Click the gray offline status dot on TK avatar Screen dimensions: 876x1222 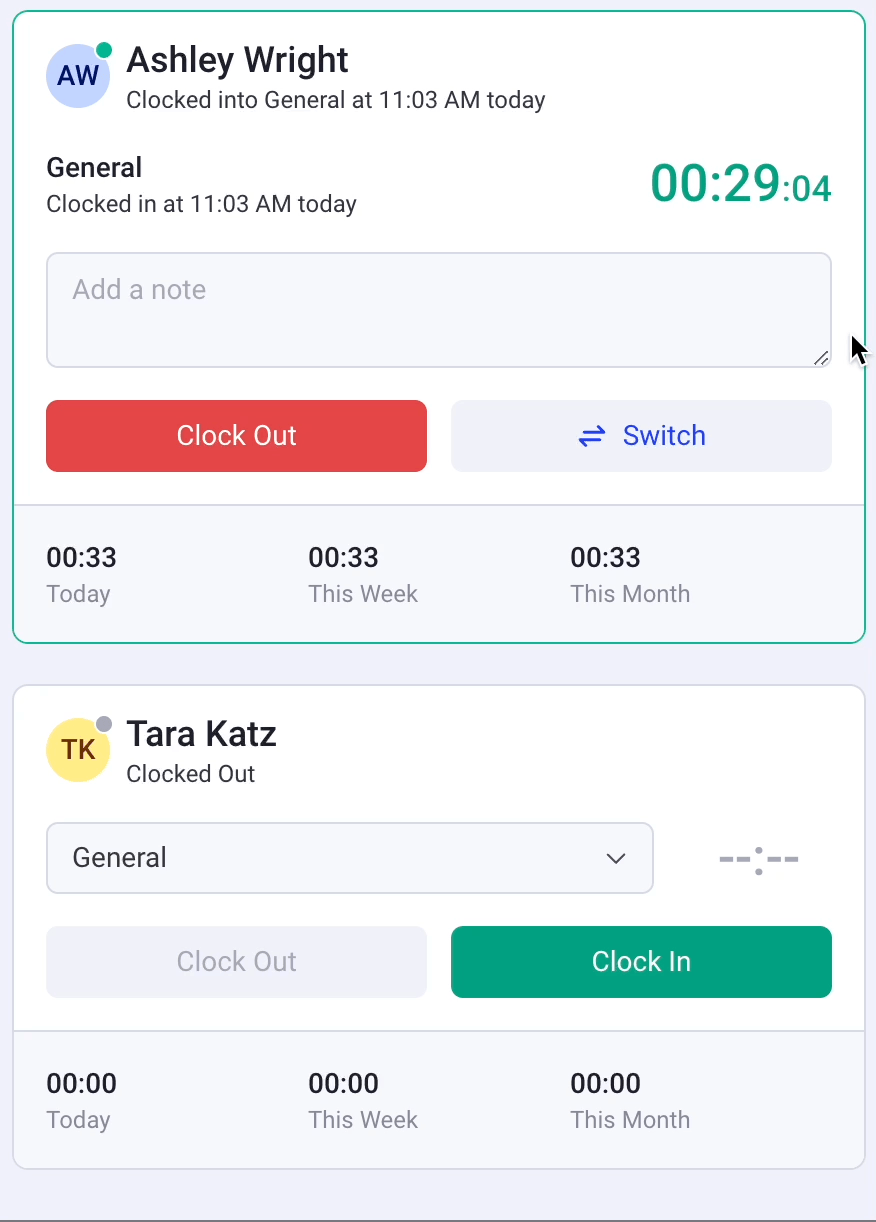(x=104, y=724)
